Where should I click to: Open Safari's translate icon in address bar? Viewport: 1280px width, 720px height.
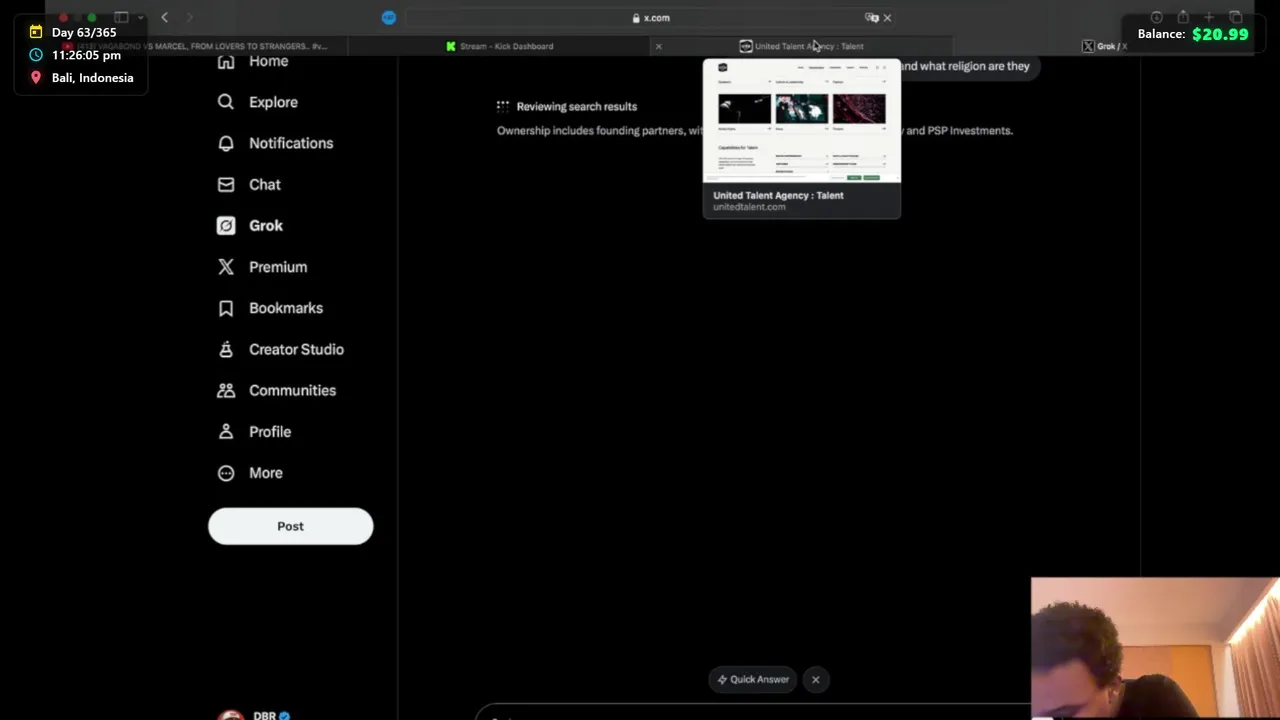coord(871,17)
